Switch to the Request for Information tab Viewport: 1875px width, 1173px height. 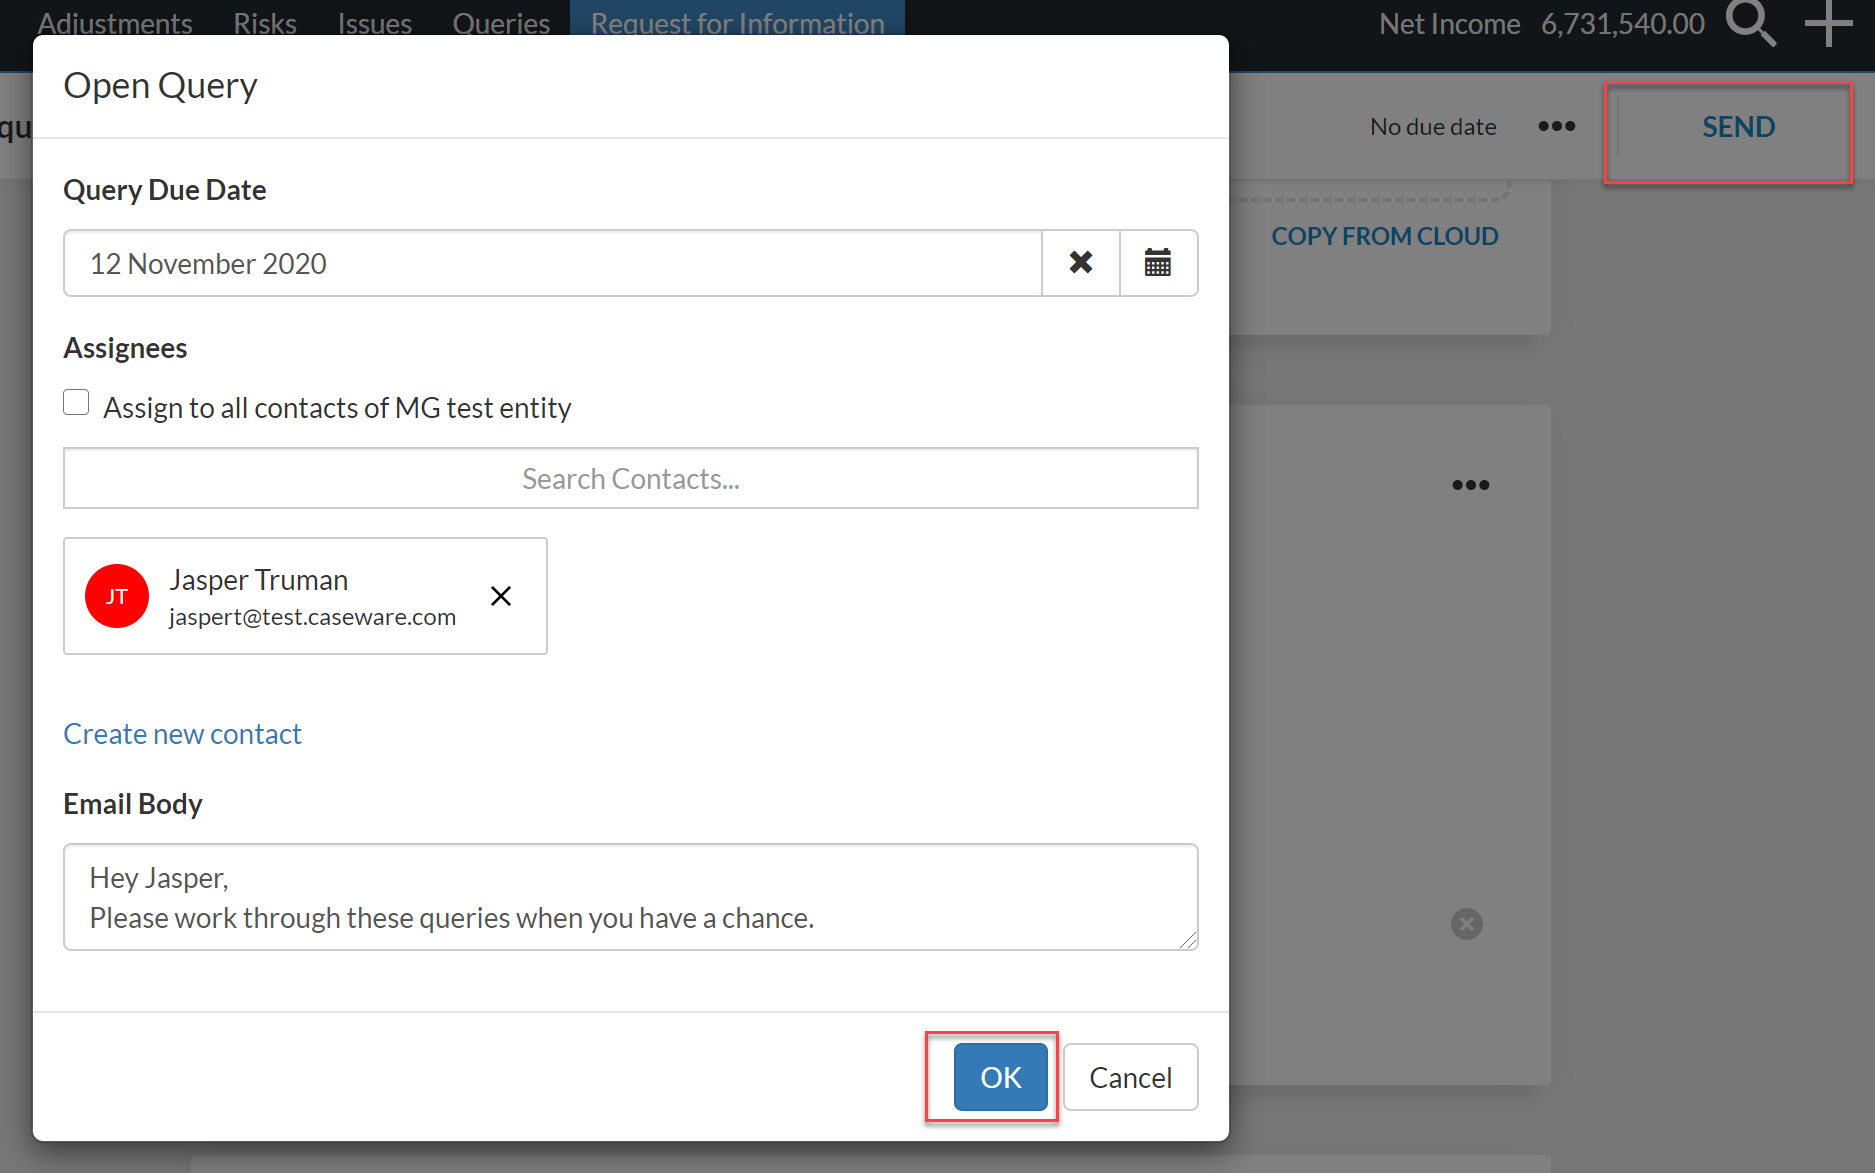click(x=738, y=22)
